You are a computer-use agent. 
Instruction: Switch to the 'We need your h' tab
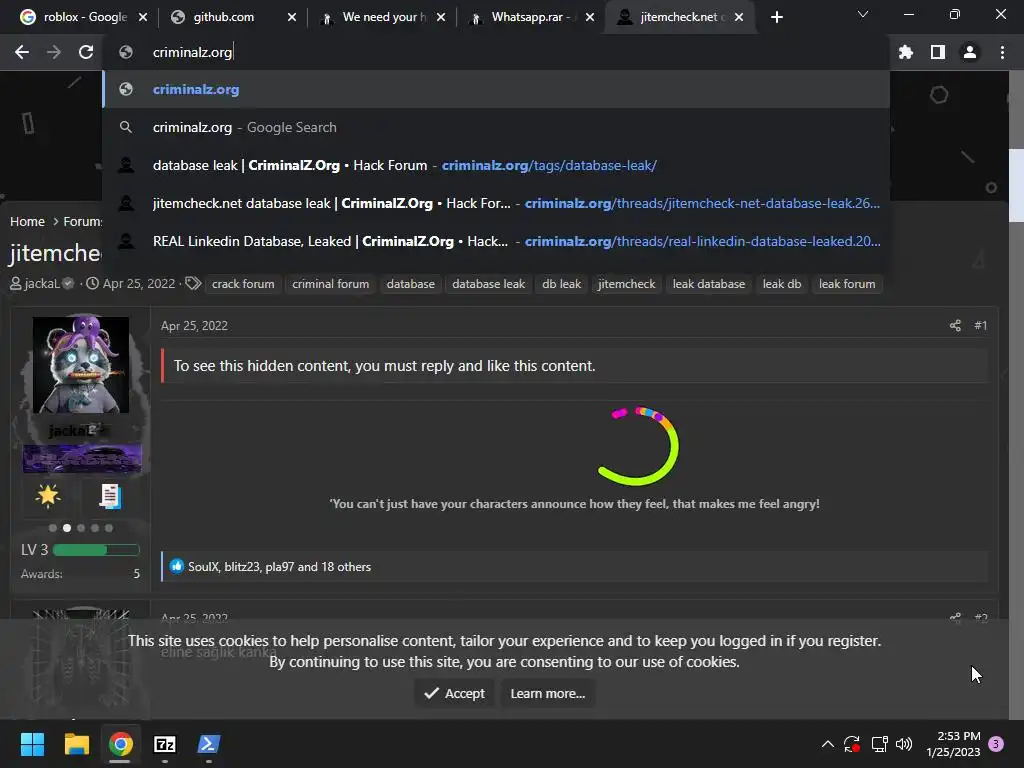[x=384, y=17]
